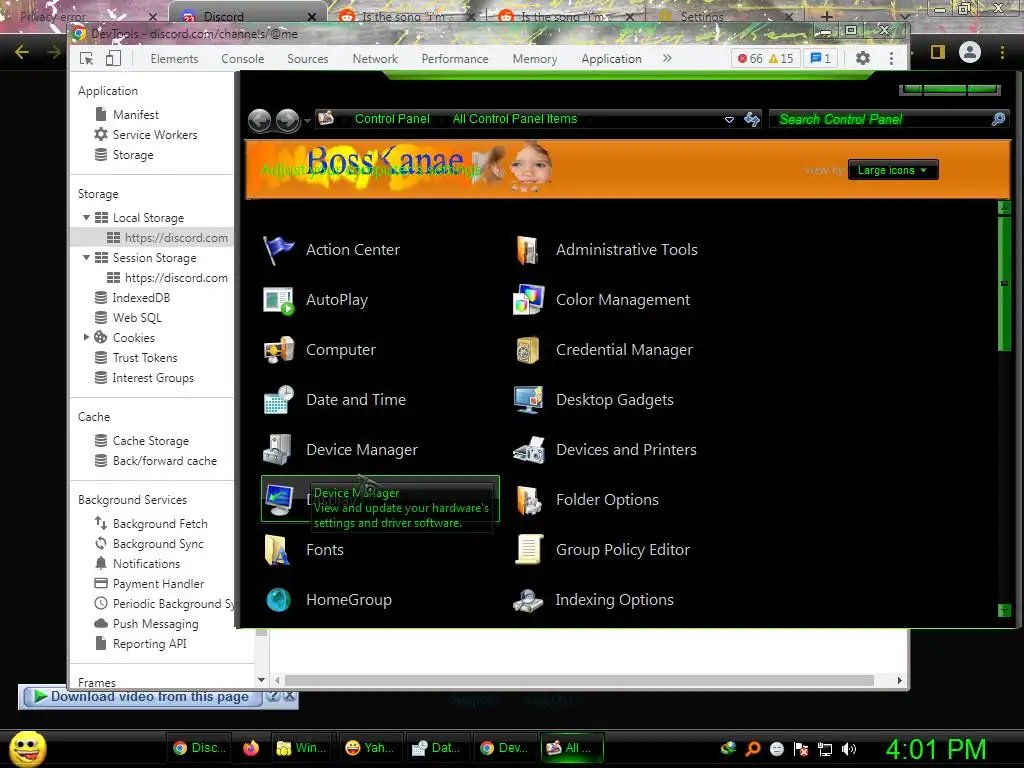This screenshot has height=768, width=1024.
Task: Switch to Console tab in DevTools
Action: [243, 59]
